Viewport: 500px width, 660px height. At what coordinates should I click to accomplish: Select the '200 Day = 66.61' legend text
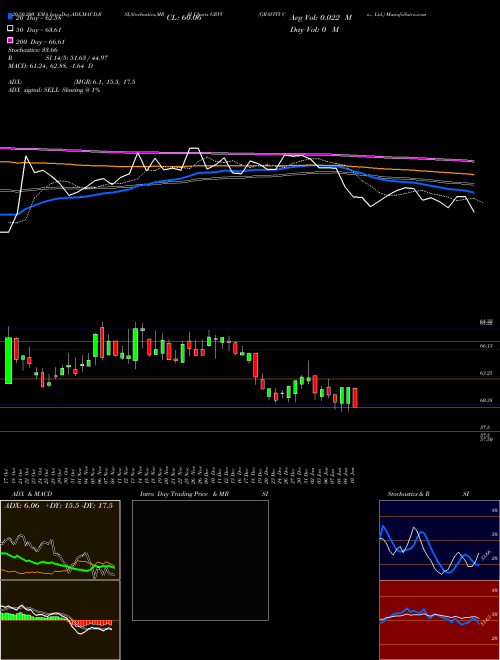tap(40, 41)
